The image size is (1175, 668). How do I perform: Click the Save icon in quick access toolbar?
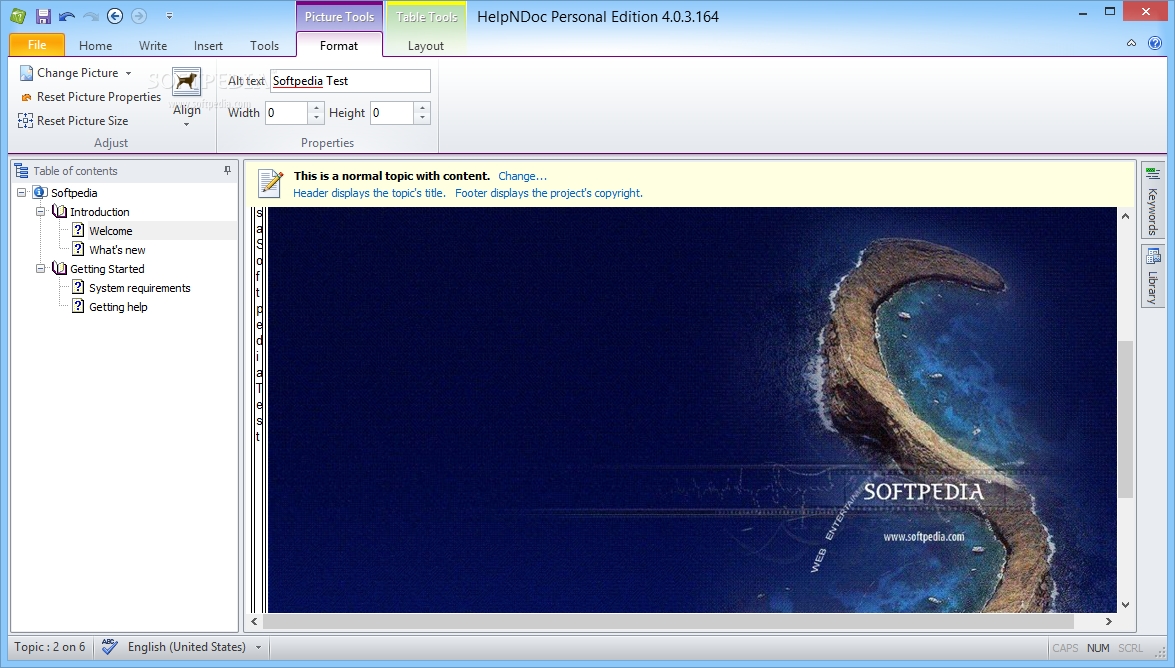43,15
